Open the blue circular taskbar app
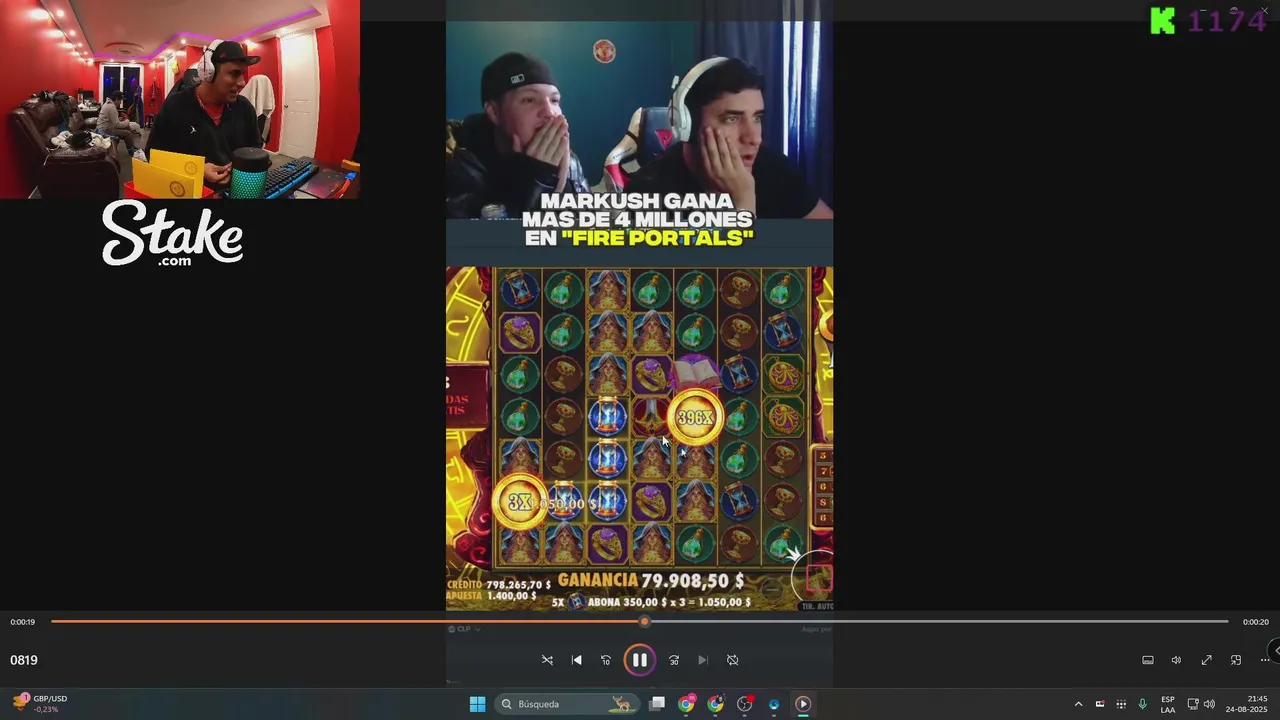Screen dimensions: 1280x720 click(774, 704)
